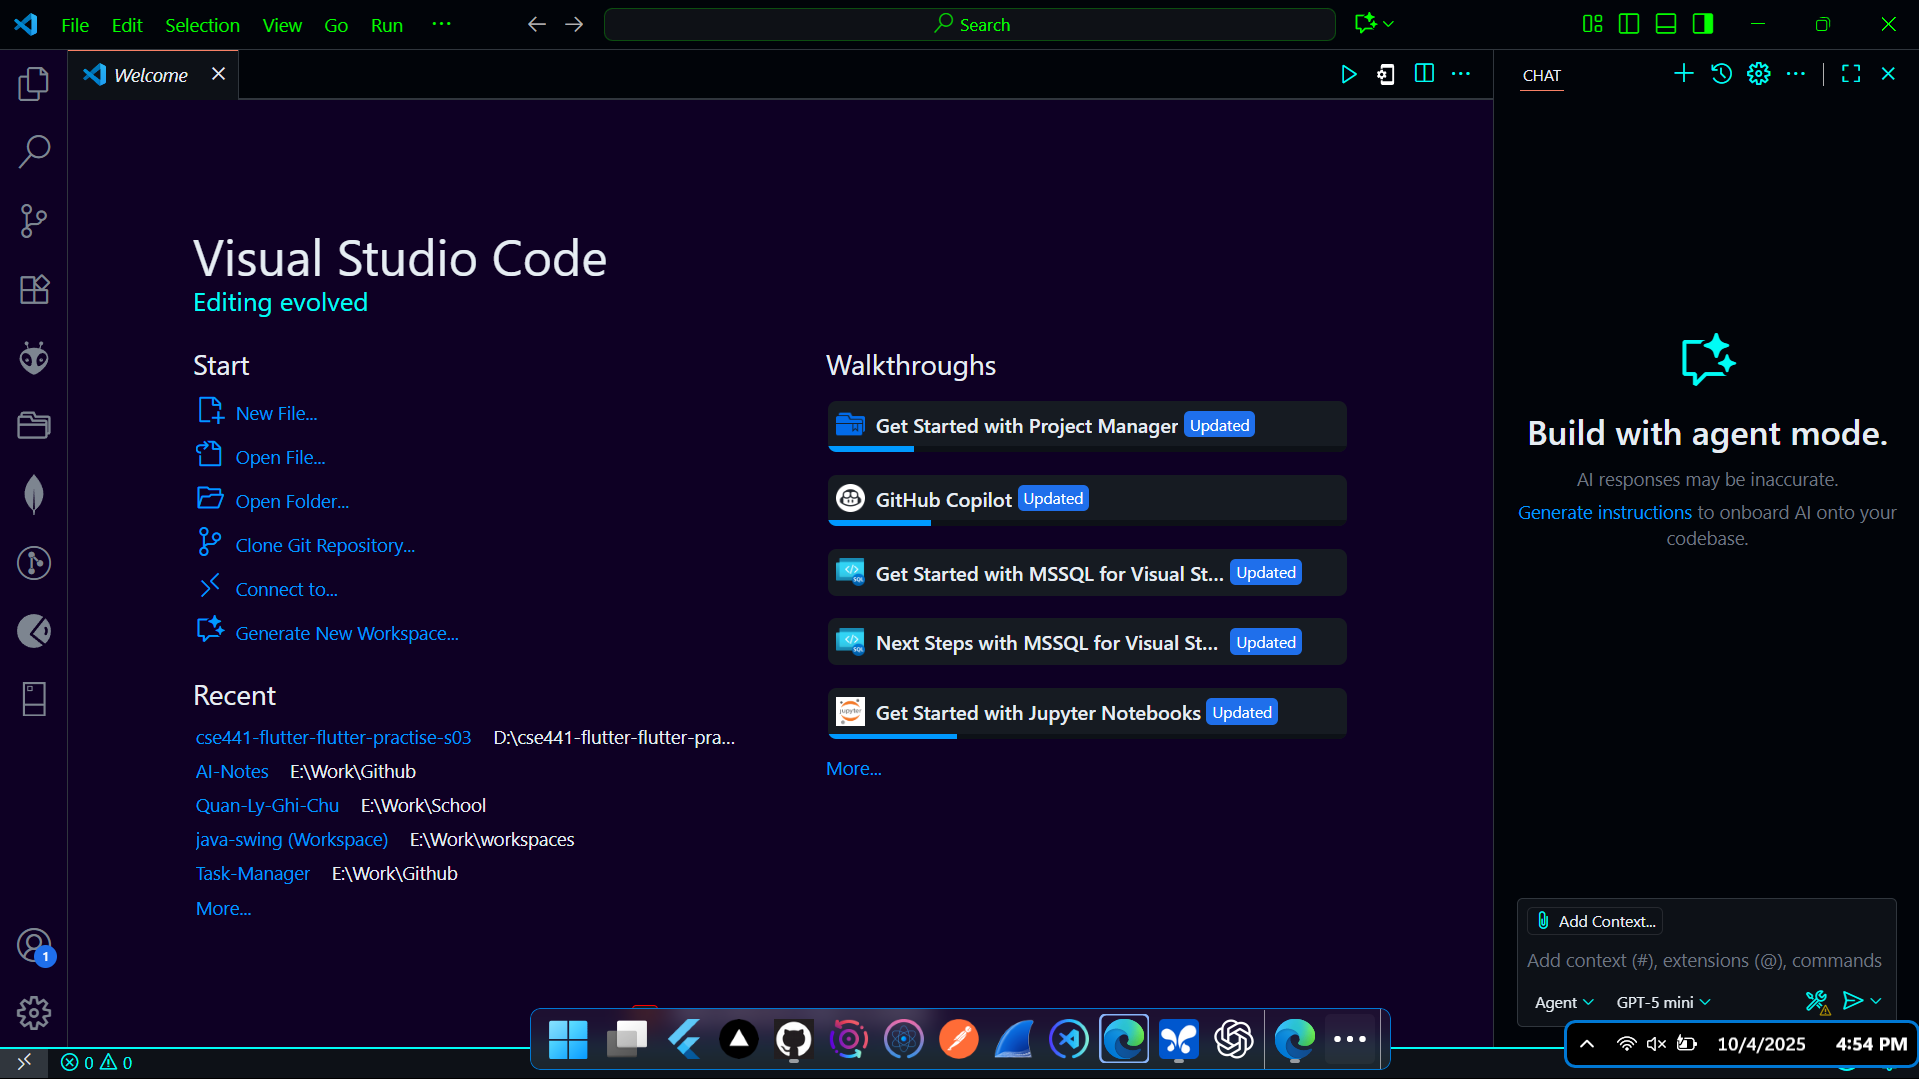1919x1079 pixels.
Task: Show errors and warnings in status bar
Action: pyautogui.click(x=97, y=1063)
